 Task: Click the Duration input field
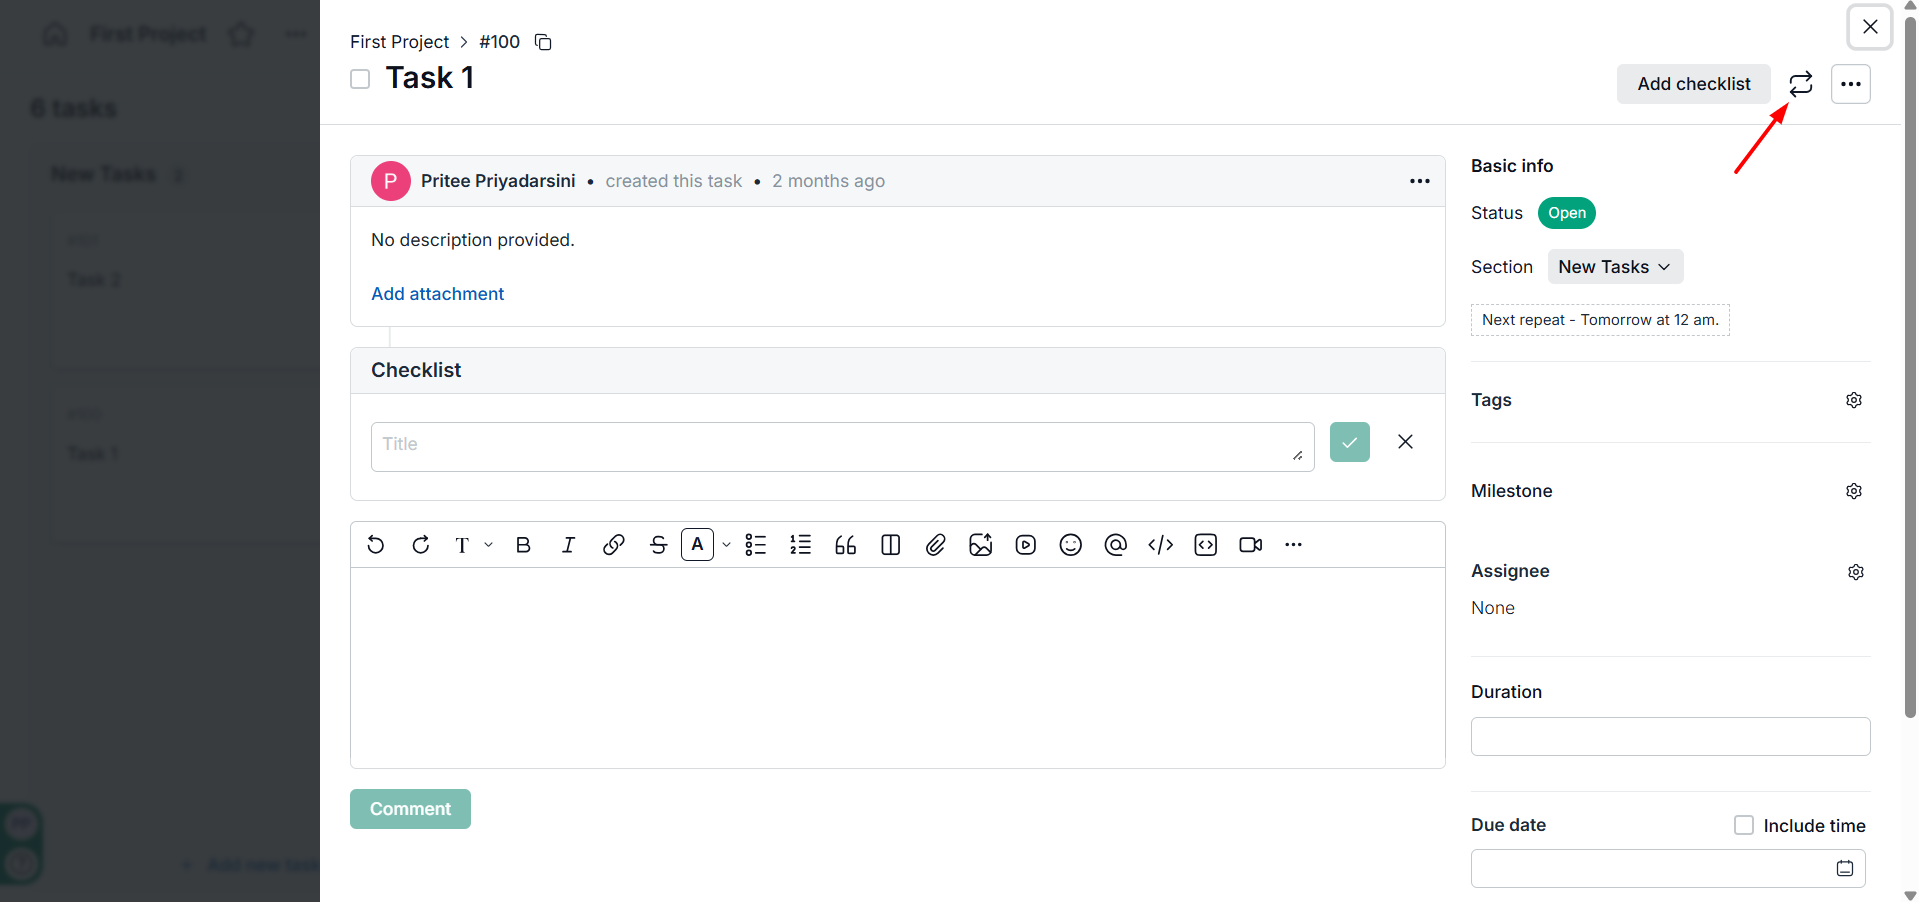coord(1669,737)
